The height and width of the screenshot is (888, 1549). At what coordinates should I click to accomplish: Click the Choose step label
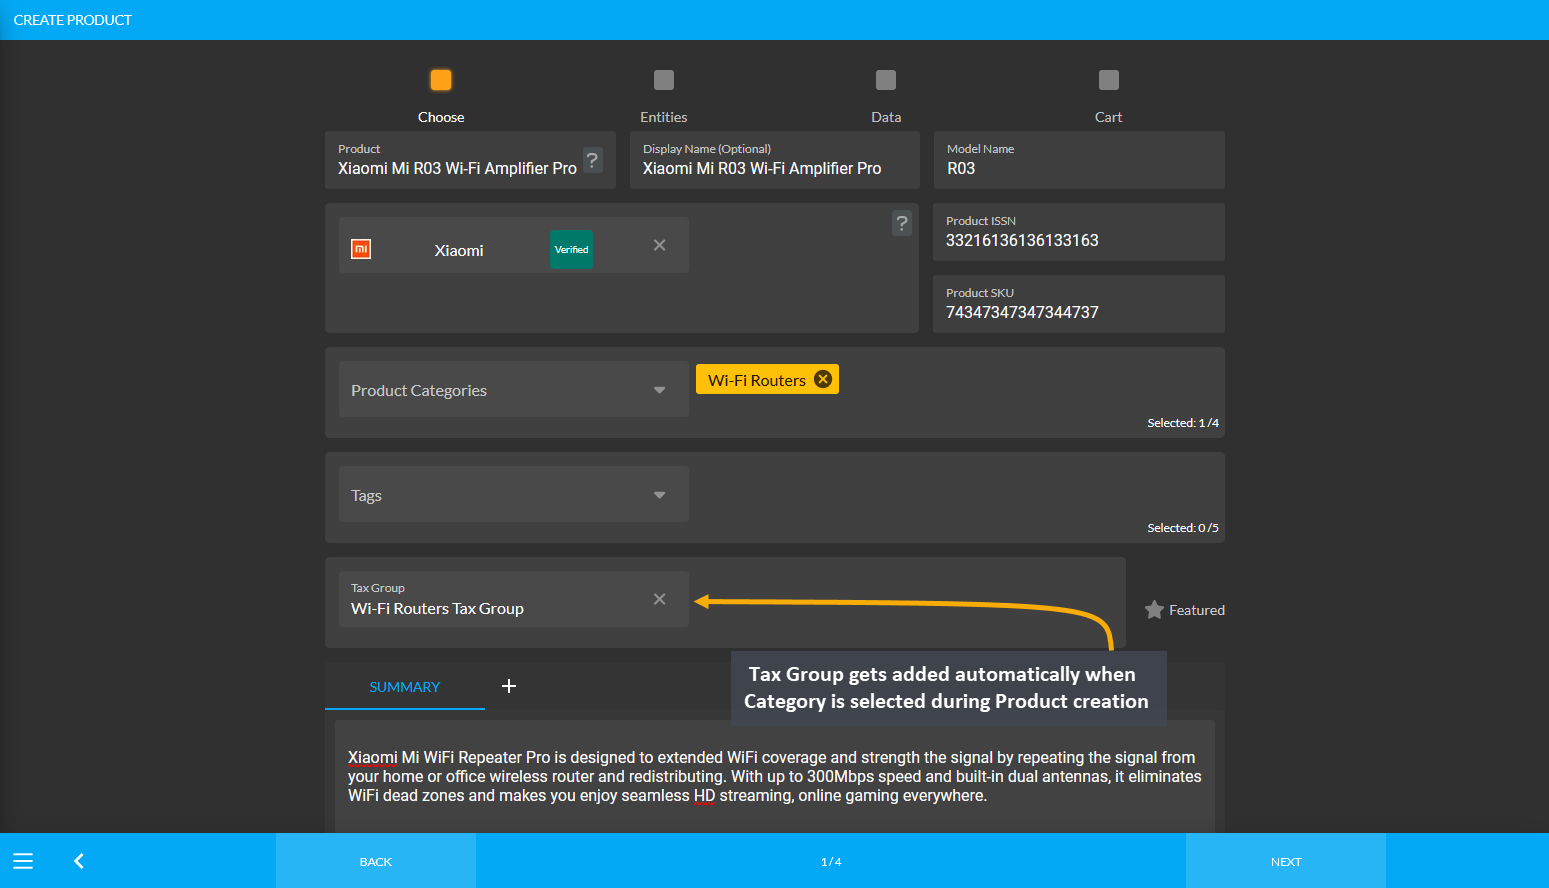pos(441,117)
